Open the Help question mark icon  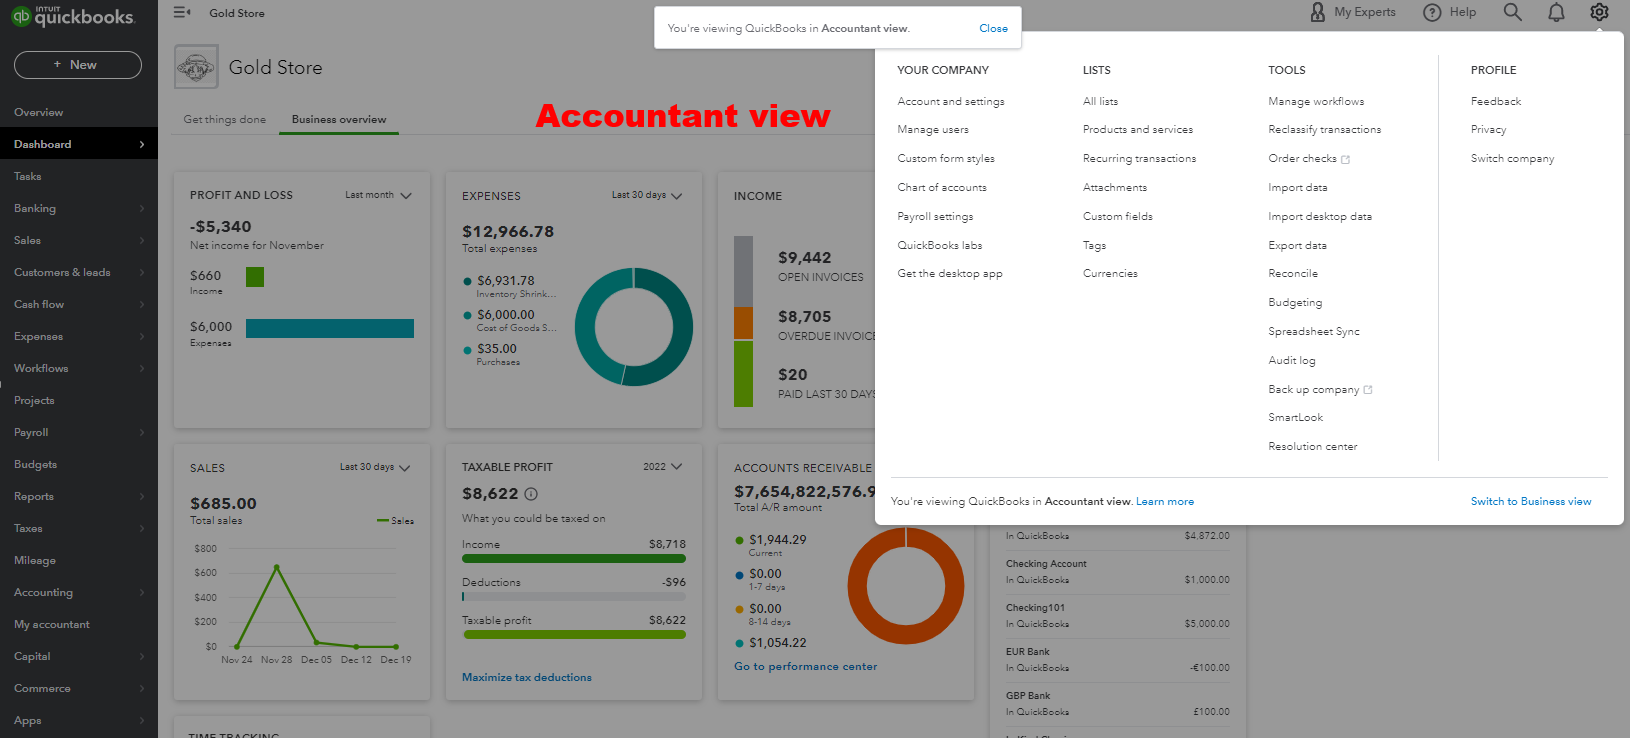tap(1432, 12)
